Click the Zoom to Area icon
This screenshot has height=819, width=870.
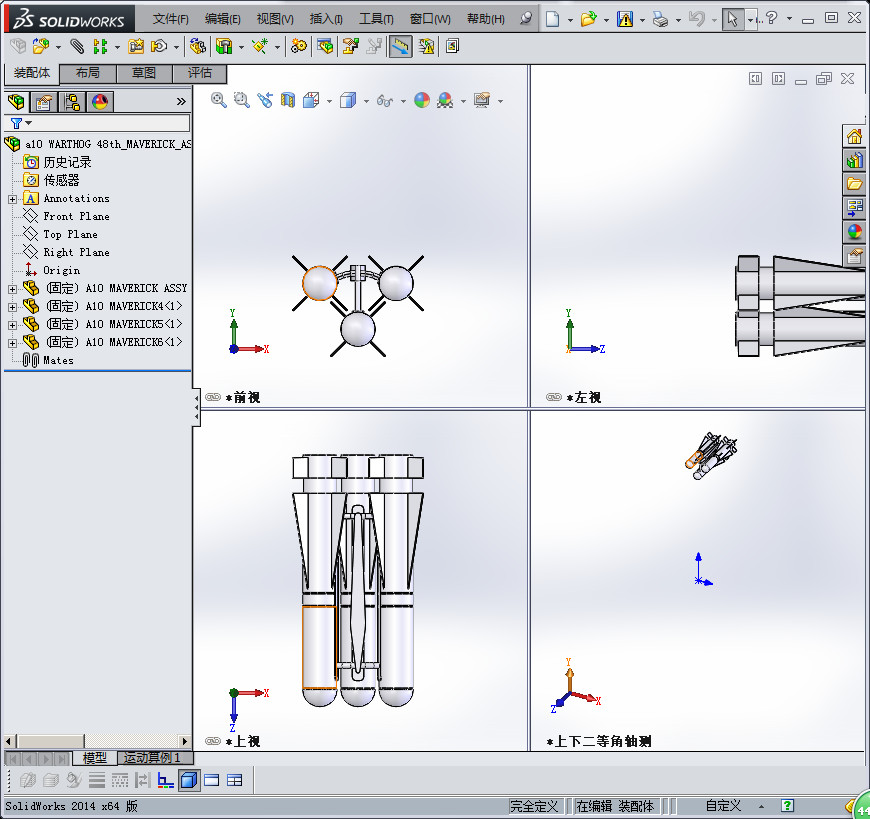point(241,100)
